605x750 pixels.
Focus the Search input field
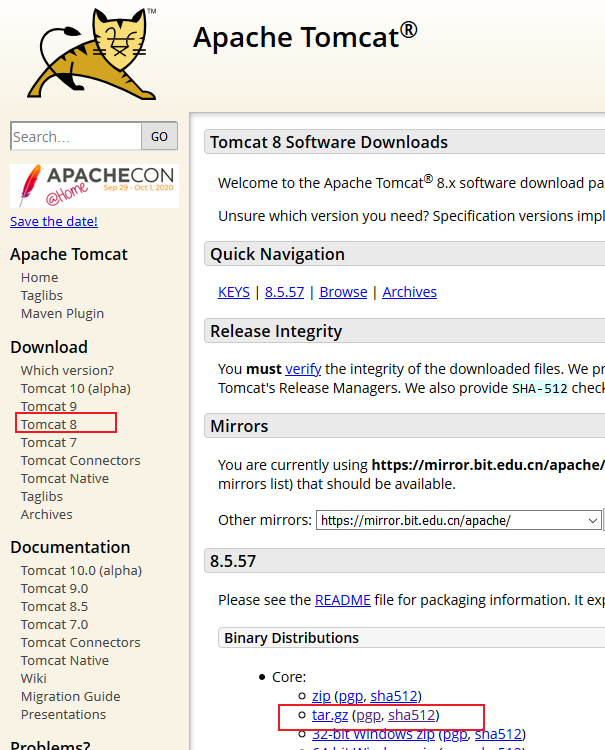[76, 136]
